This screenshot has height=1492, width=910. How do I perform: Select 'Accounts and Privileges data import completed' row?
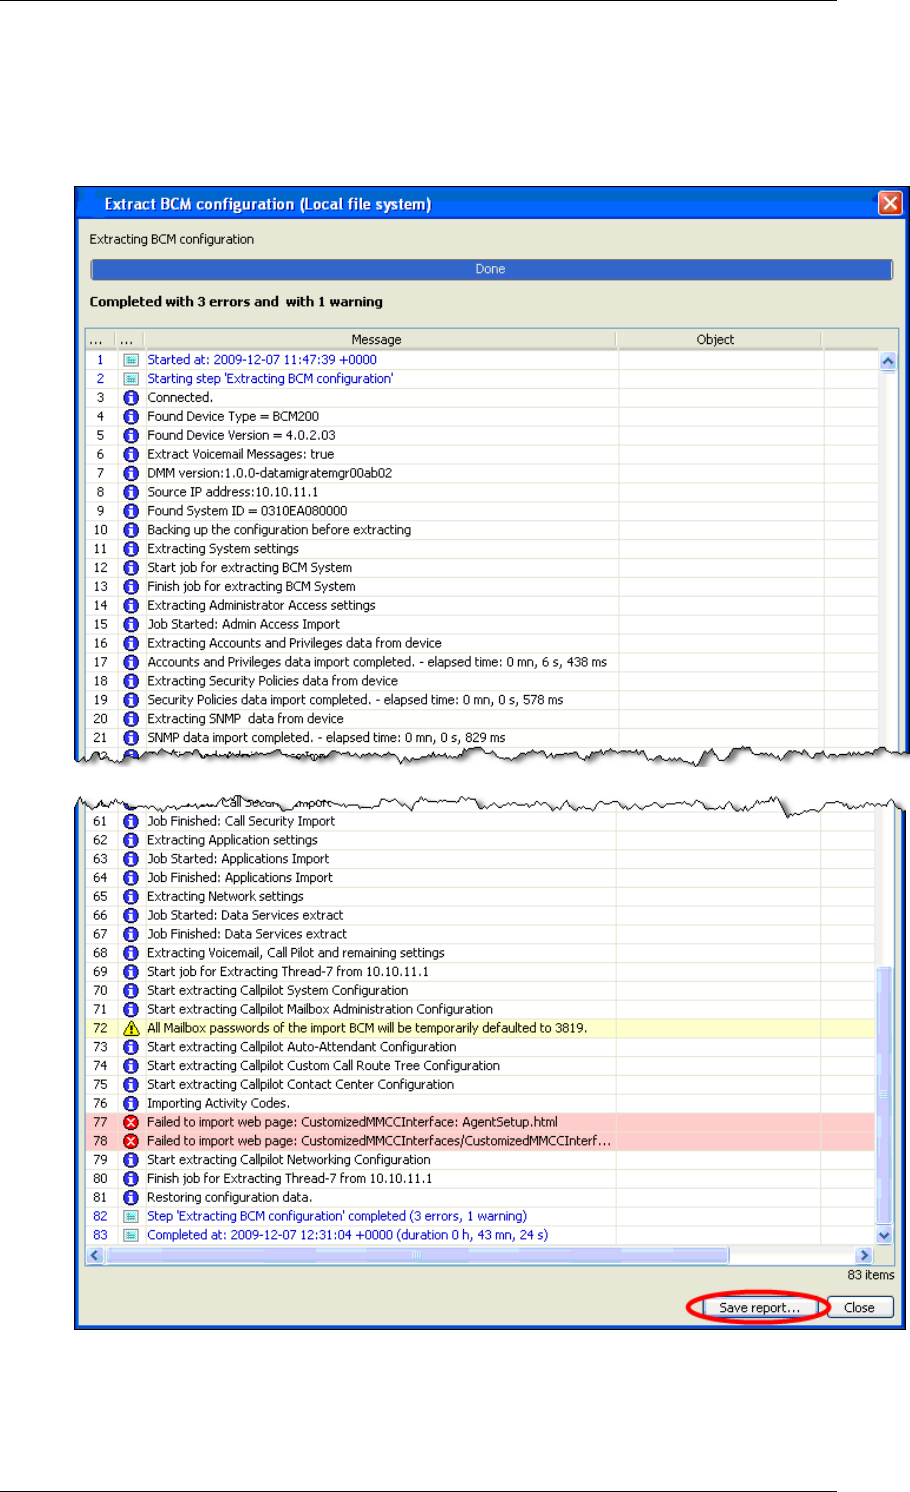(482, 662)
